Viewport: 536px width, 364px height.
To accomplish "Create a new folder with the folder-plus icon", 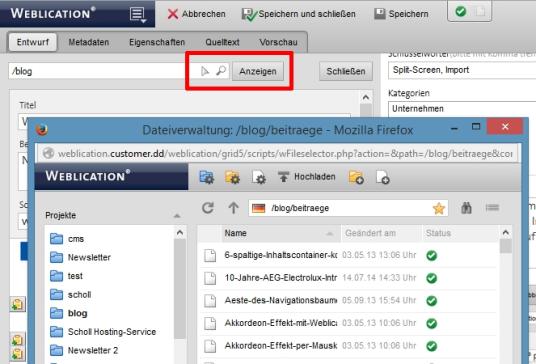I will (x=356, y=177).
